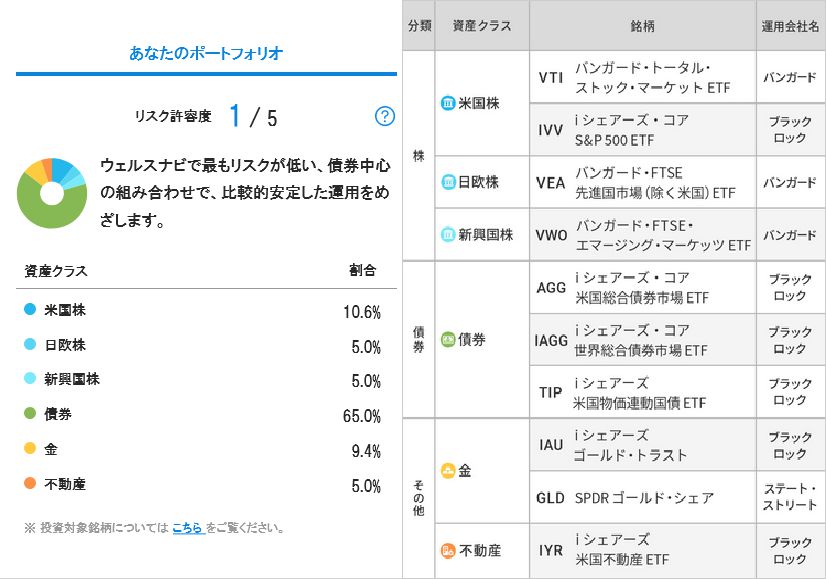This screenshot has width=826, height=579.
Task: Click the orange 不動産 real estate icon
Action: coord(448,550)
